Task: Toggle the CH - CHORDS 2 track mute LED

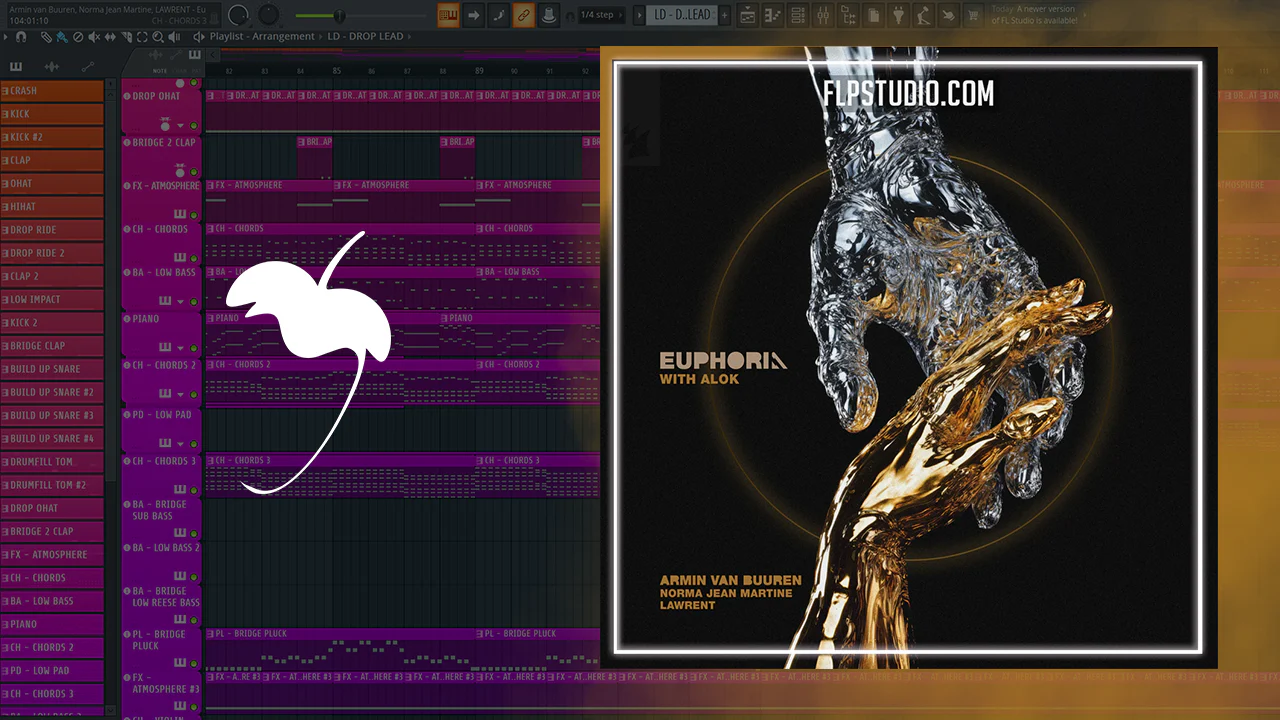Action: coord(193,394)
